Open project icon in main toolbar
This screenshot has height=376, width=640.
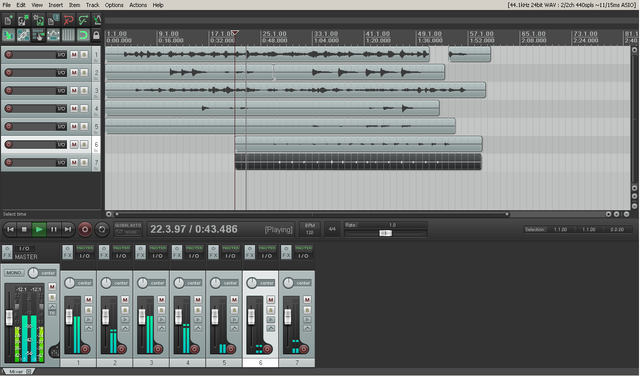click(x=23, y=20)
